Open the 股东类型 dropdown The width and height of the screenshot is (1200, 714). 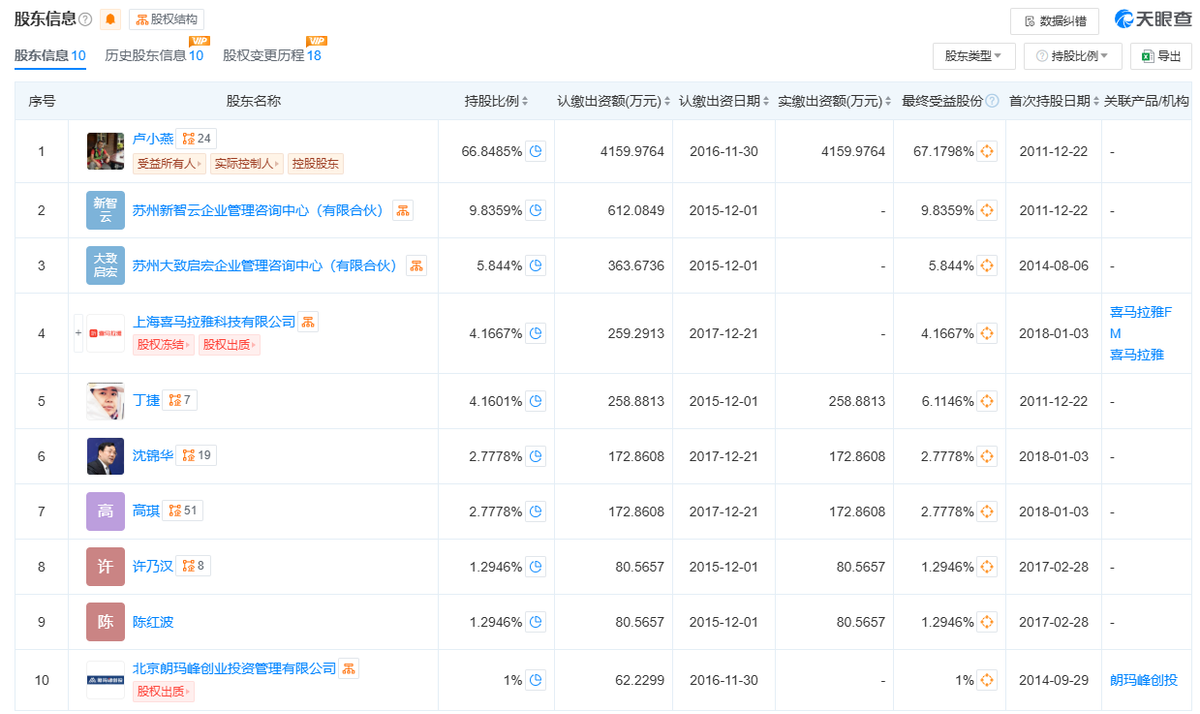coord(974,56)
